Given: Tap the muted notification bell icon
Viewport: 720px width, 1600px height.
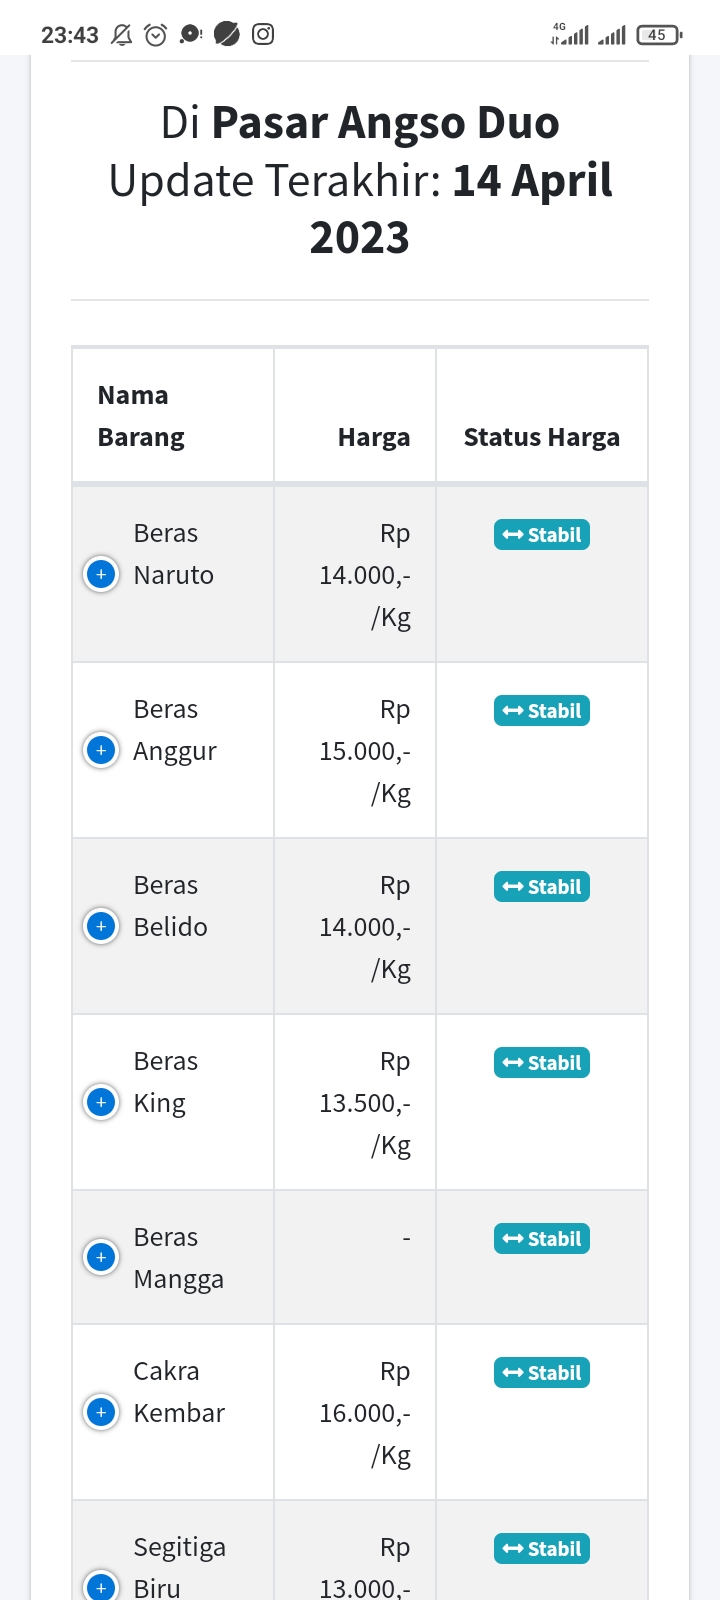Looking at the screenshot, I should pos(122,35).
